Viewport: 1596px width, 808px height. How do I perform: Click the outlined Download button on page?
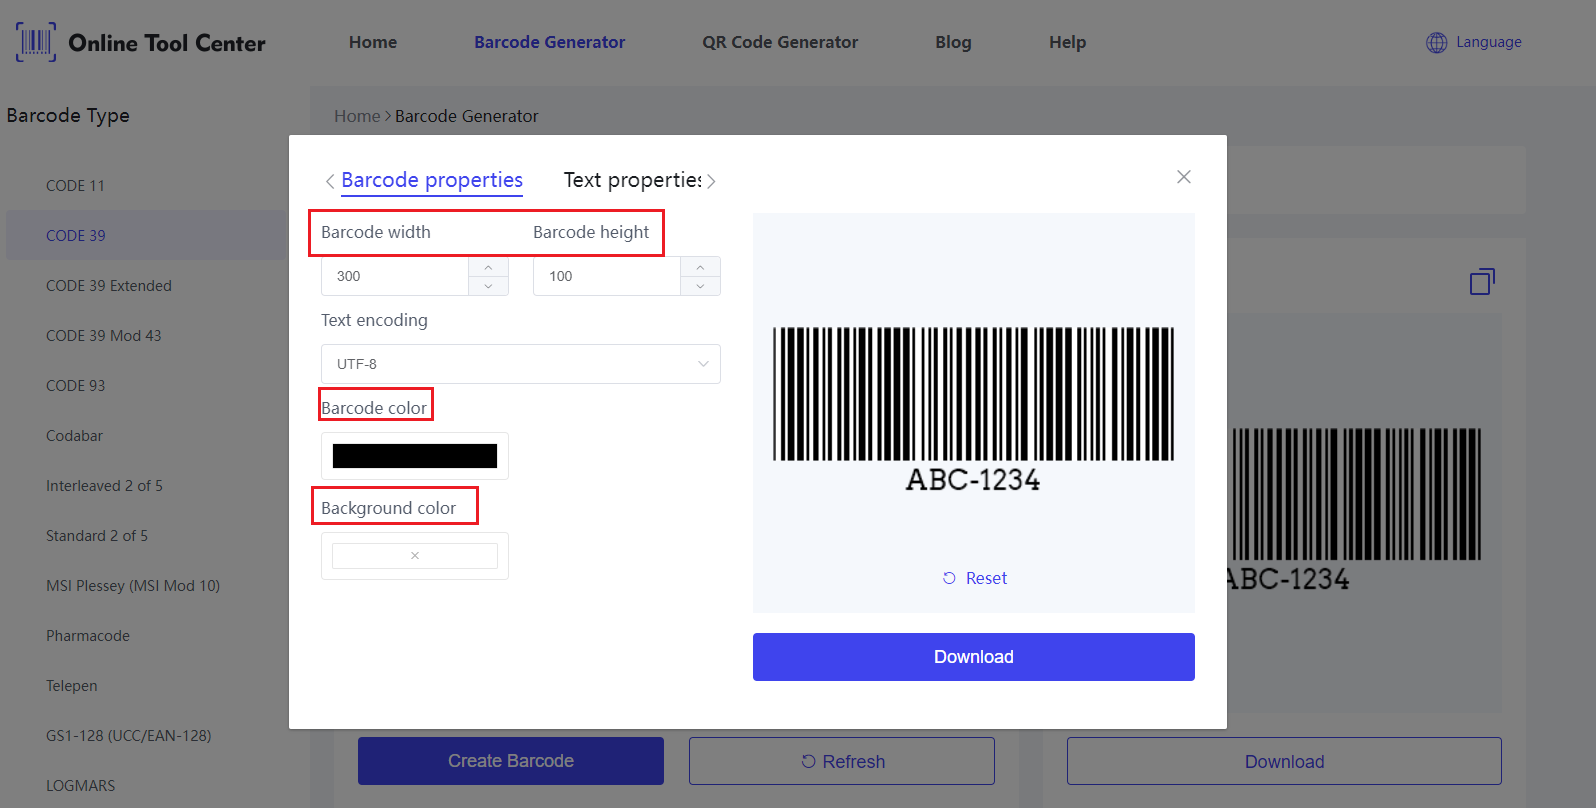(1284, 761)
